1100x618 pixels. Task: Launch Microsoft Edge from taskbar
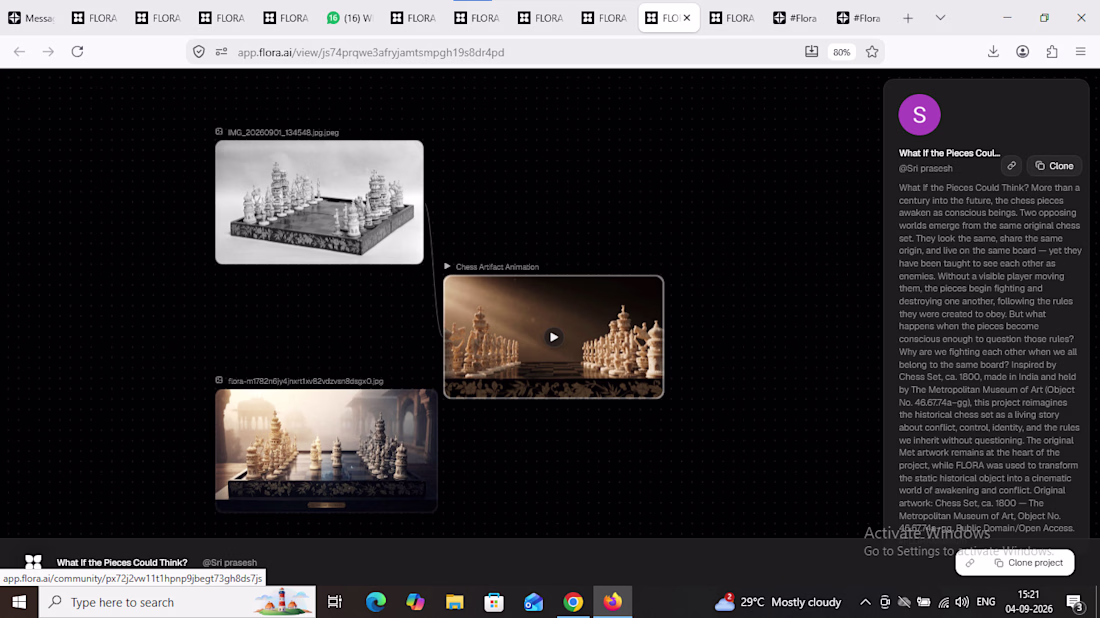[375, 602]
